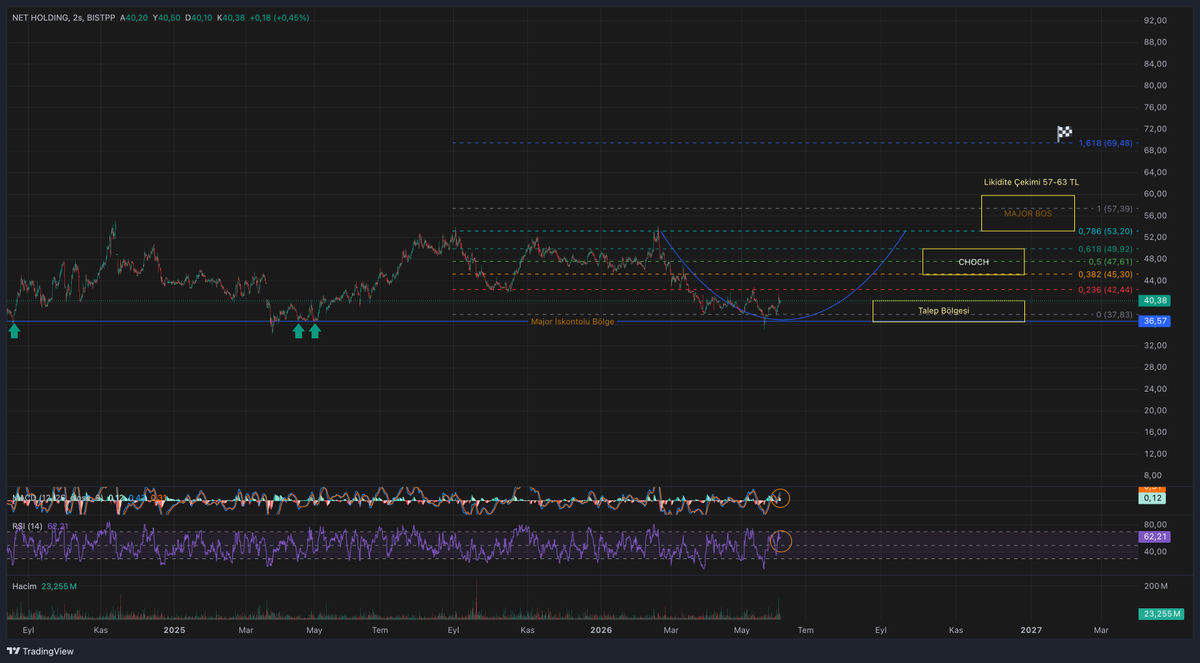Click the 2025 label on the time axis
Screen dimensions: 1200x663
click(175, 631)
